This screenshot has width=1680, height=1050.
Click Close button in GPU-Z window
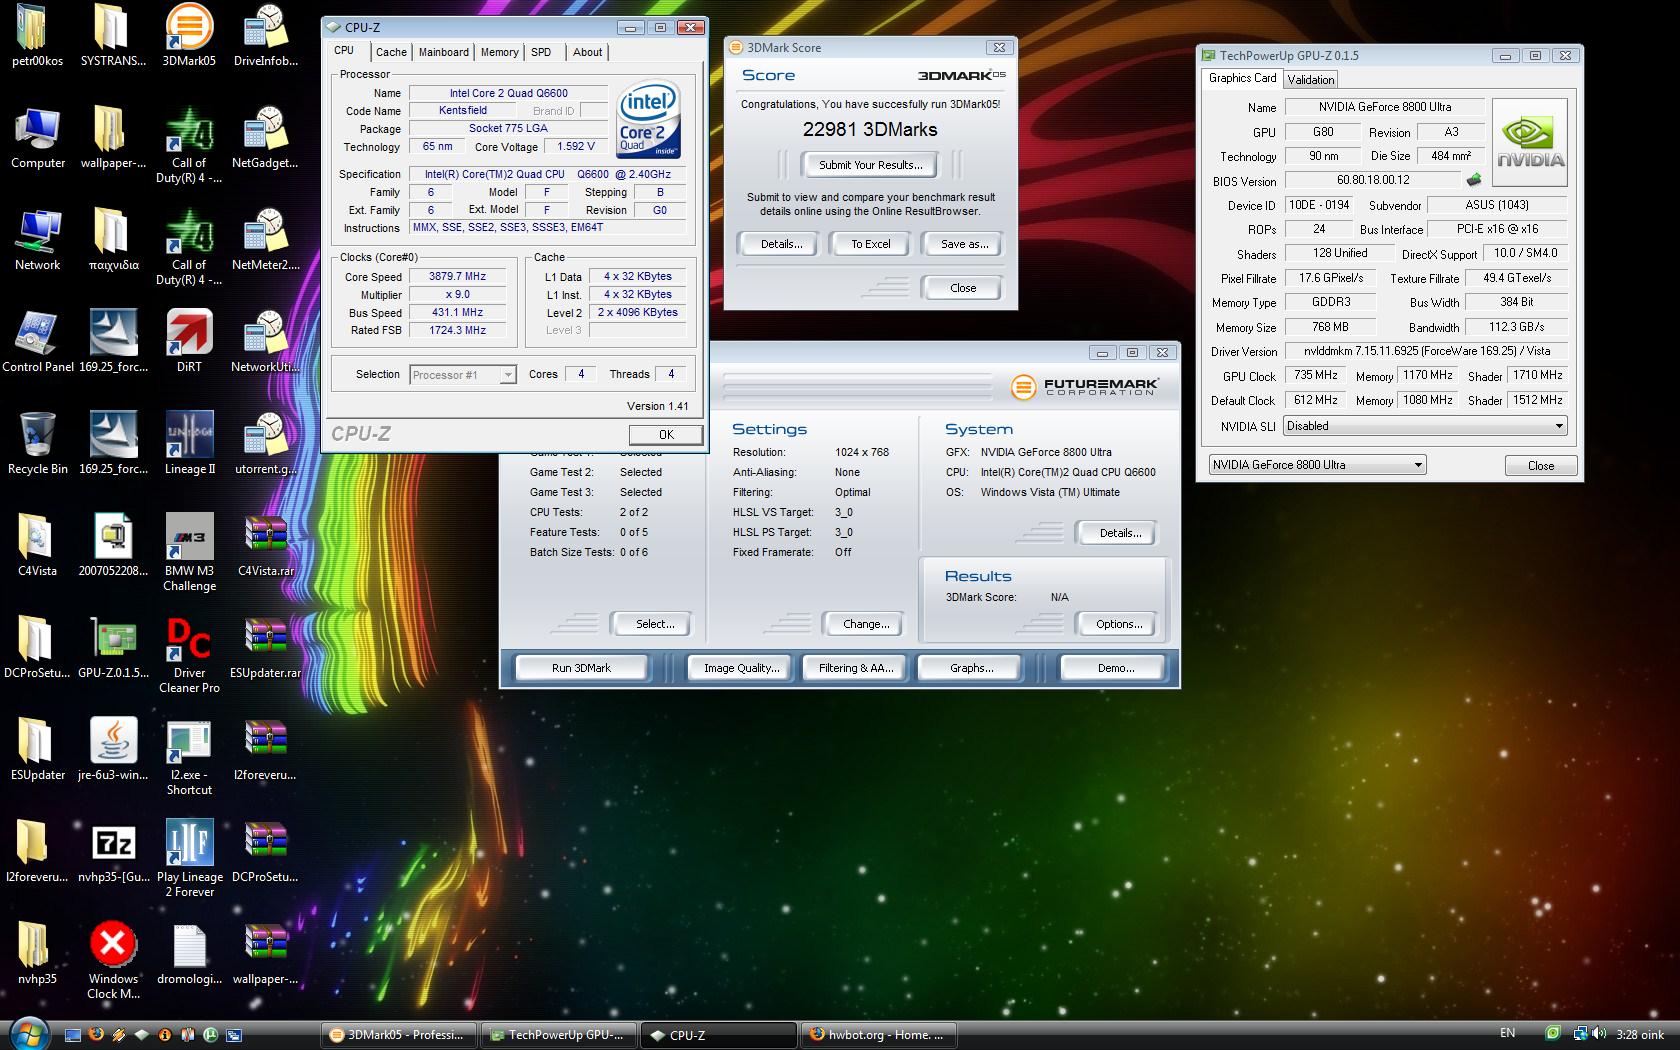1540,466
